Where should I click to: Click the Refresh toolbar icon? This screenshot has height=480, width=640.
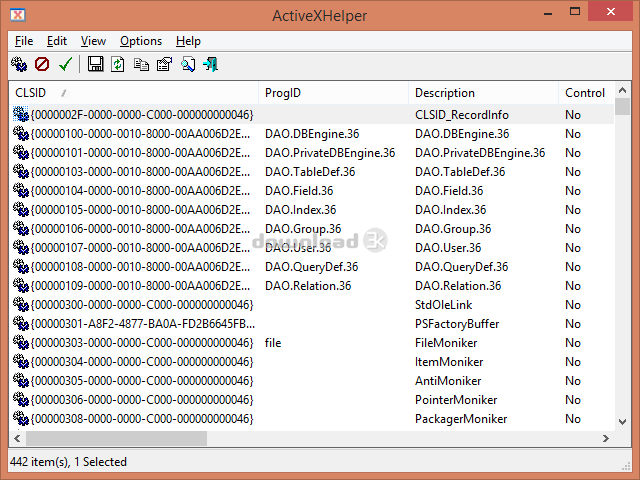[118, 64]
